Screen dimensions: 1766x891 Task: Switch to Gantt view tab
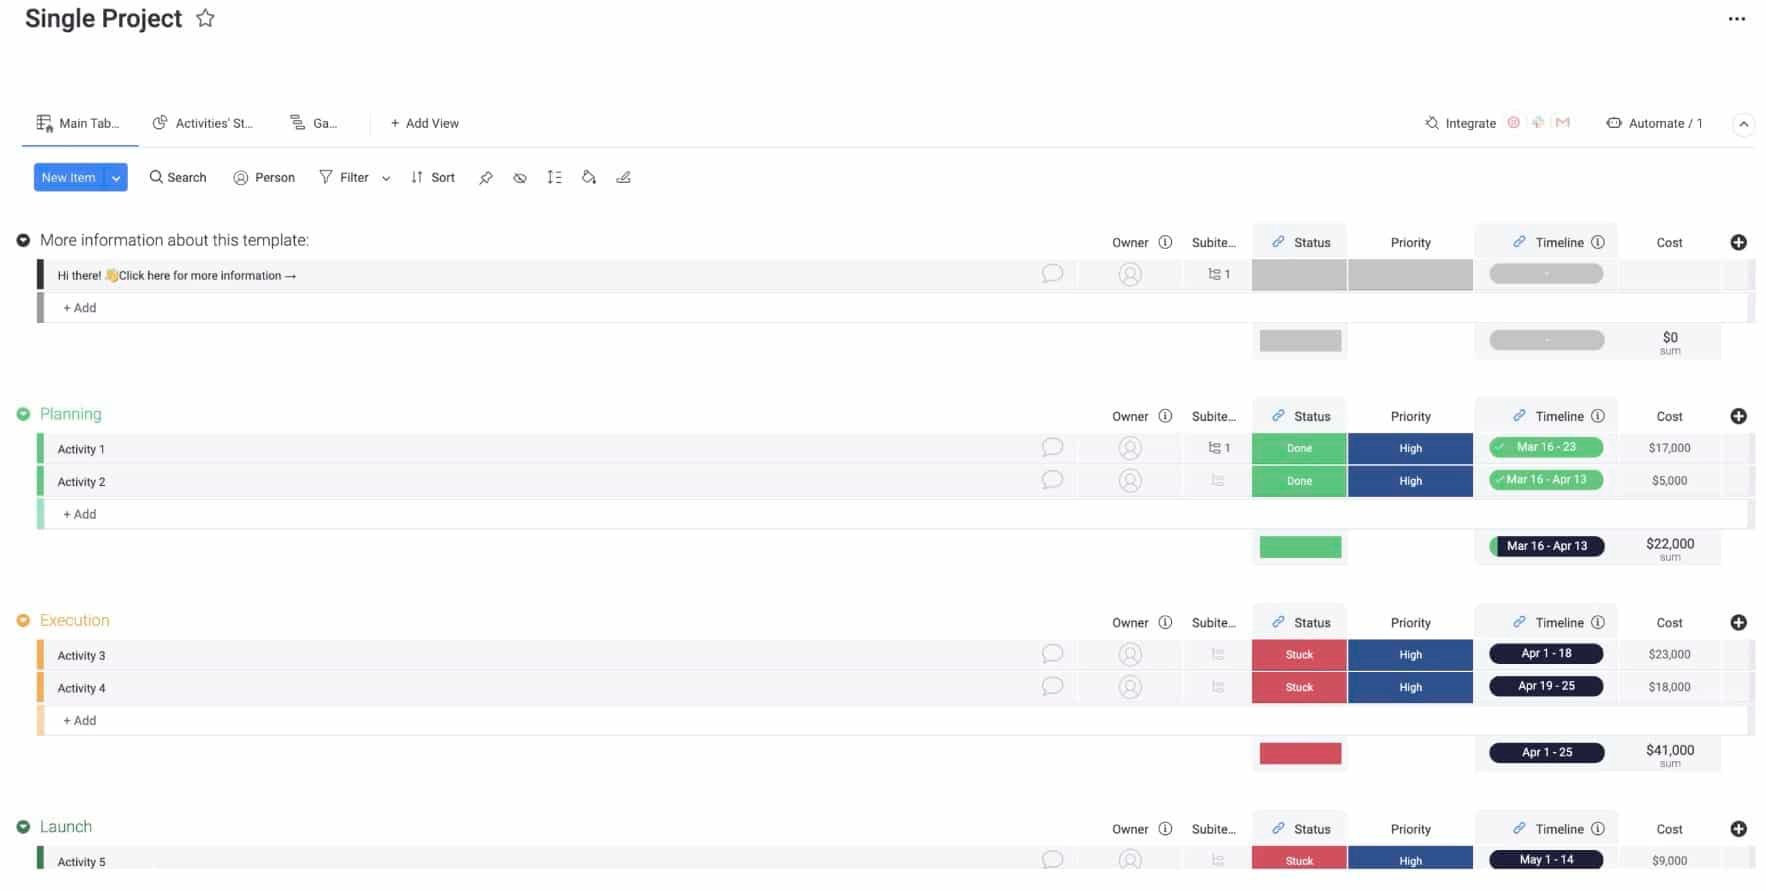point(313,123)
